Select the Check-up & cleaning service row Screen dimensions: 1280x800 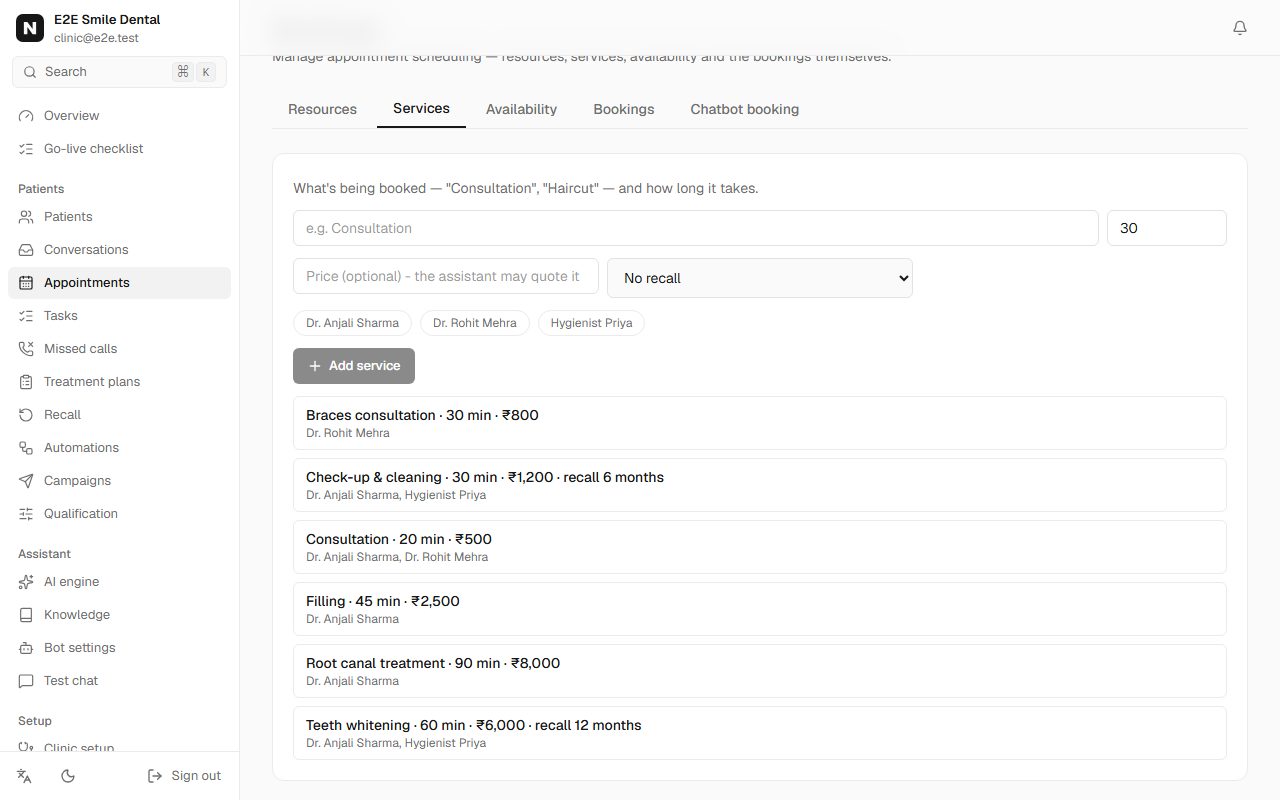click(x=760, y=485)
